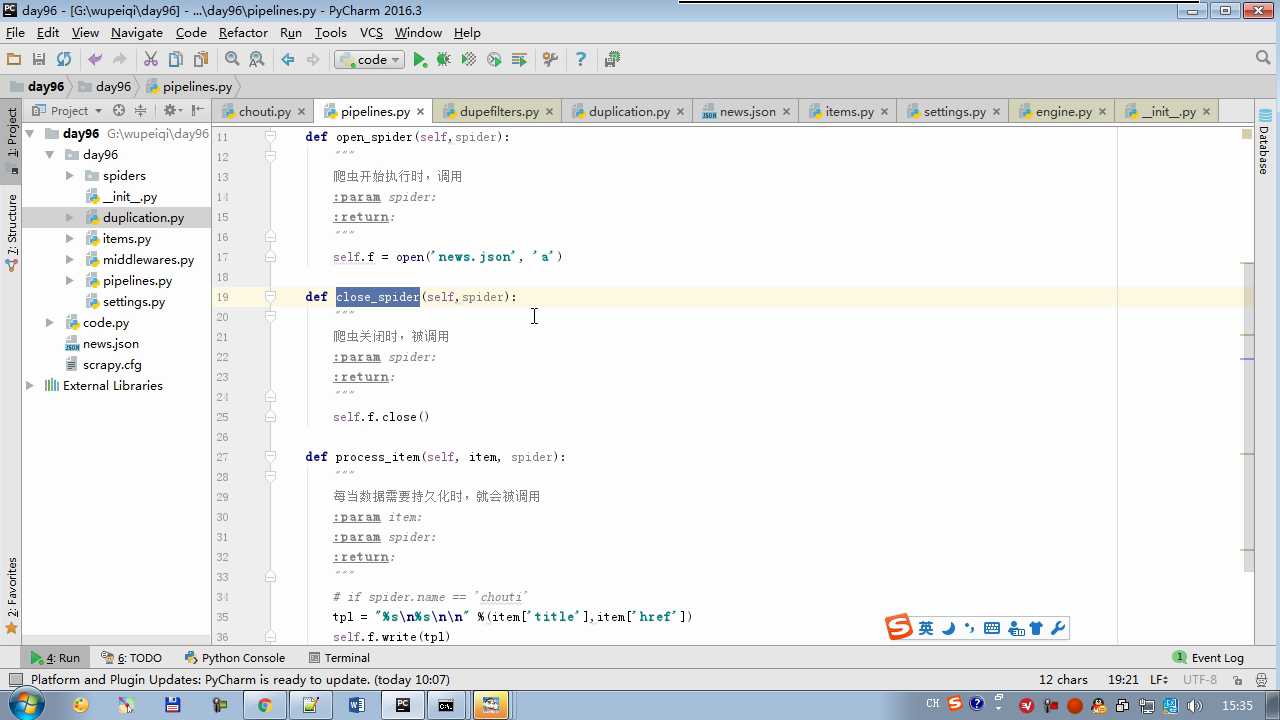Screen dimensions: 1280x720
Task: Open the VCS menu
Action: 371,33
